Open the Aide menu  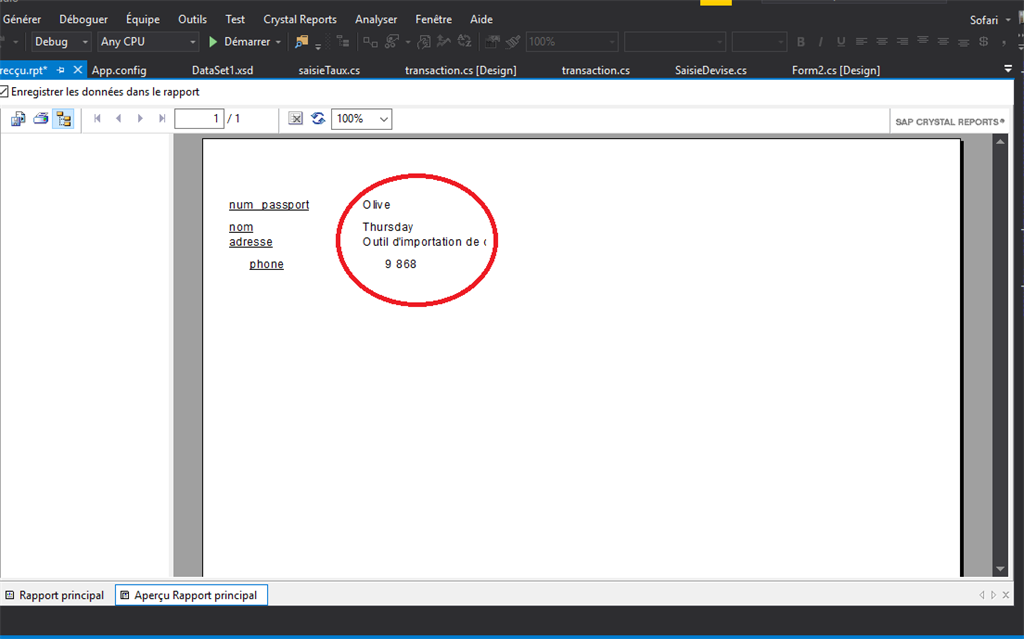[x=481, y=20]
